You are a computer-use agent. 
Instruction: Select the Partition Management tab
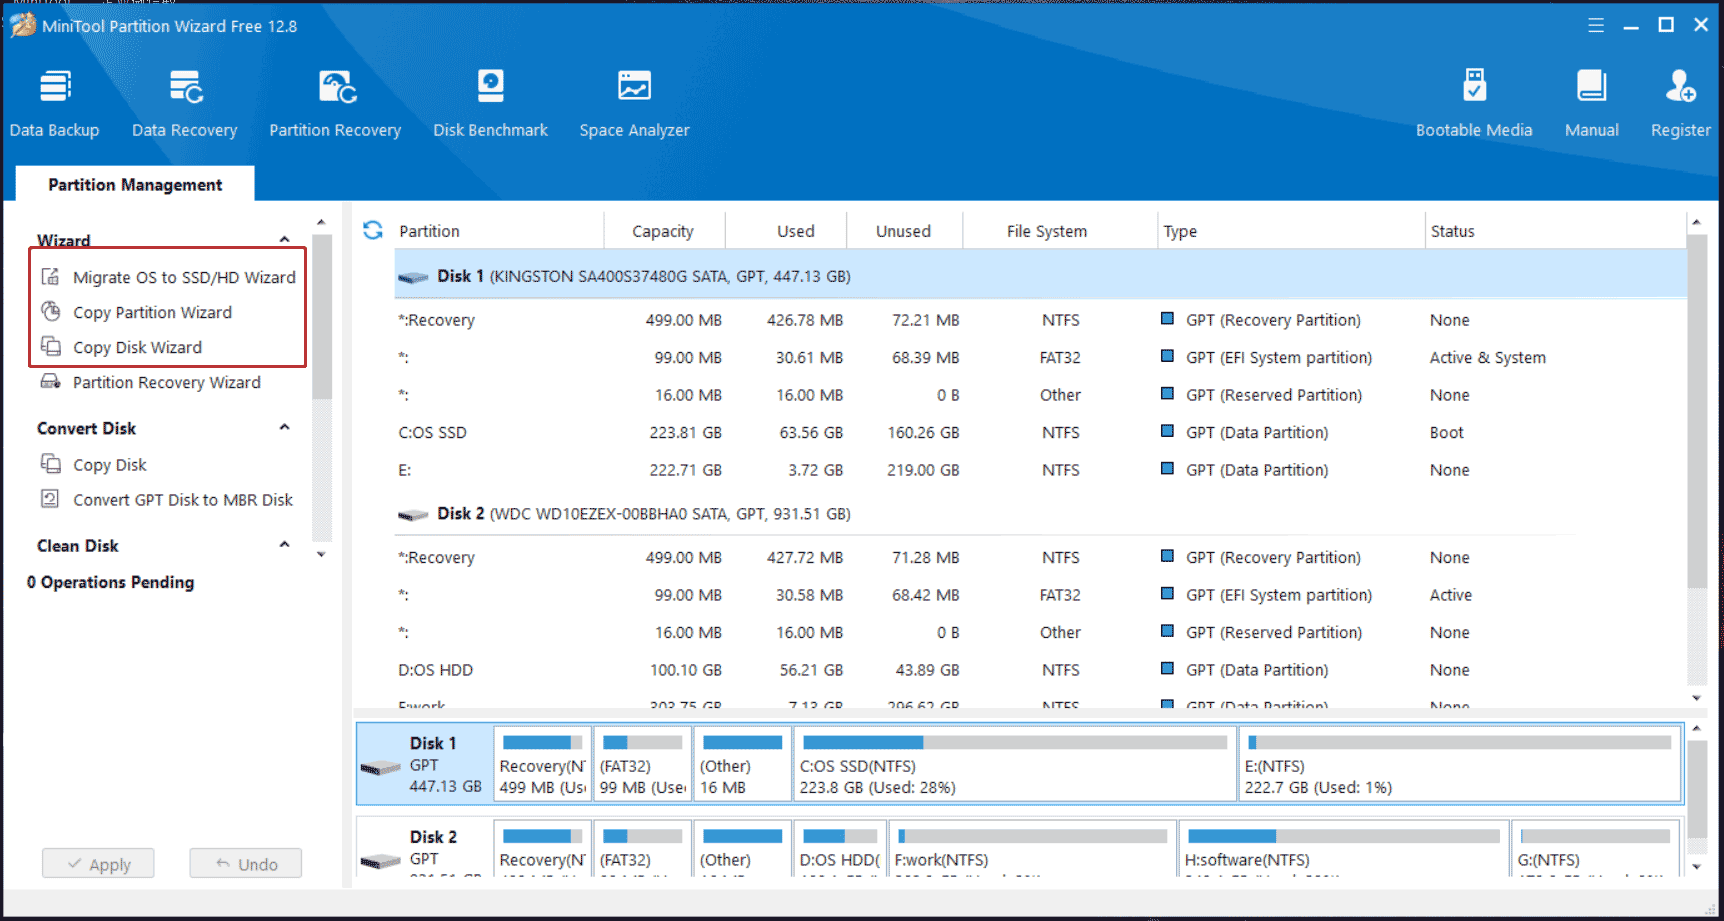pyautogui.click(x=135, y=185)
